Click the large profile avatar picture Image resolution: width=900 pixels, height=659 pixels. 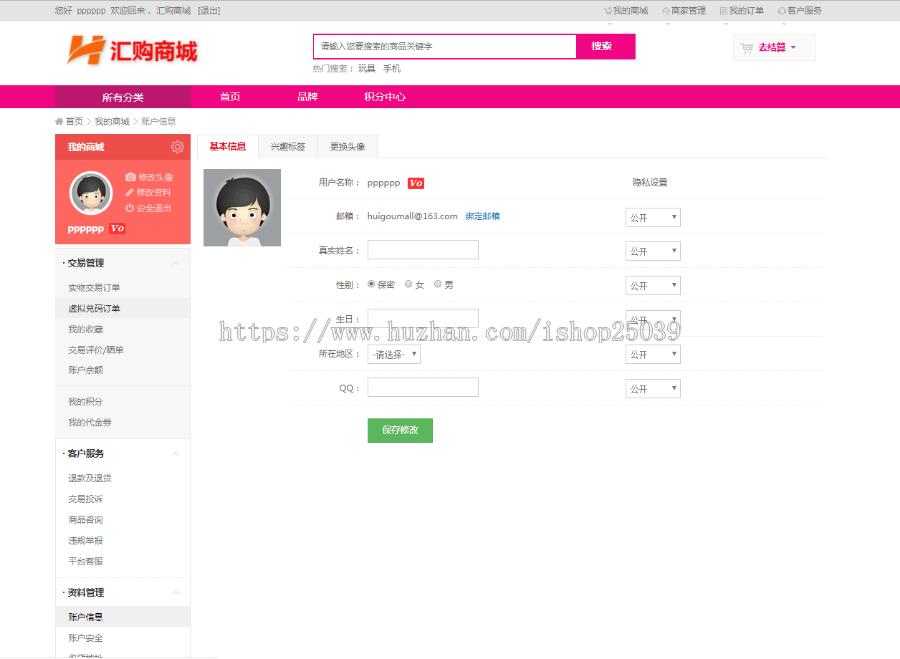[x=242, y=207]
